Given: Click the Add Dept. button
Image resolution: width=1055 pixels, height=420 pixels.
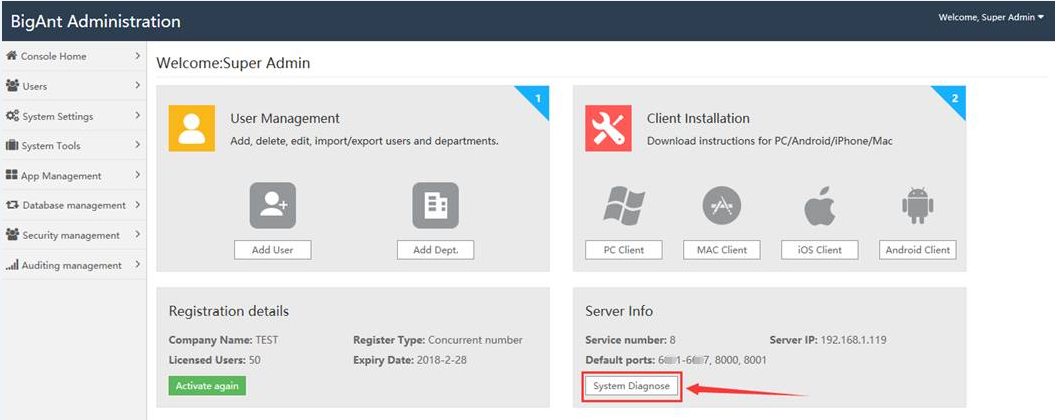Looking at the screenshot, I should (x=435, y=250).
